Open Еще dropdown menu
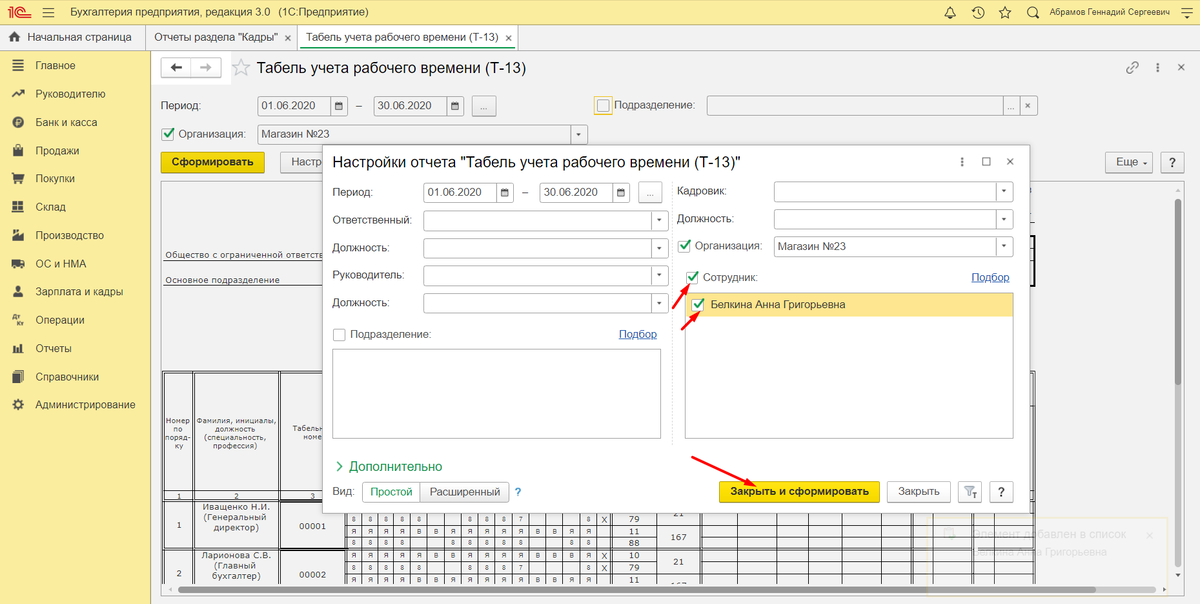The height and width of the screenshot is (604, 1200). click(1129, 162)
